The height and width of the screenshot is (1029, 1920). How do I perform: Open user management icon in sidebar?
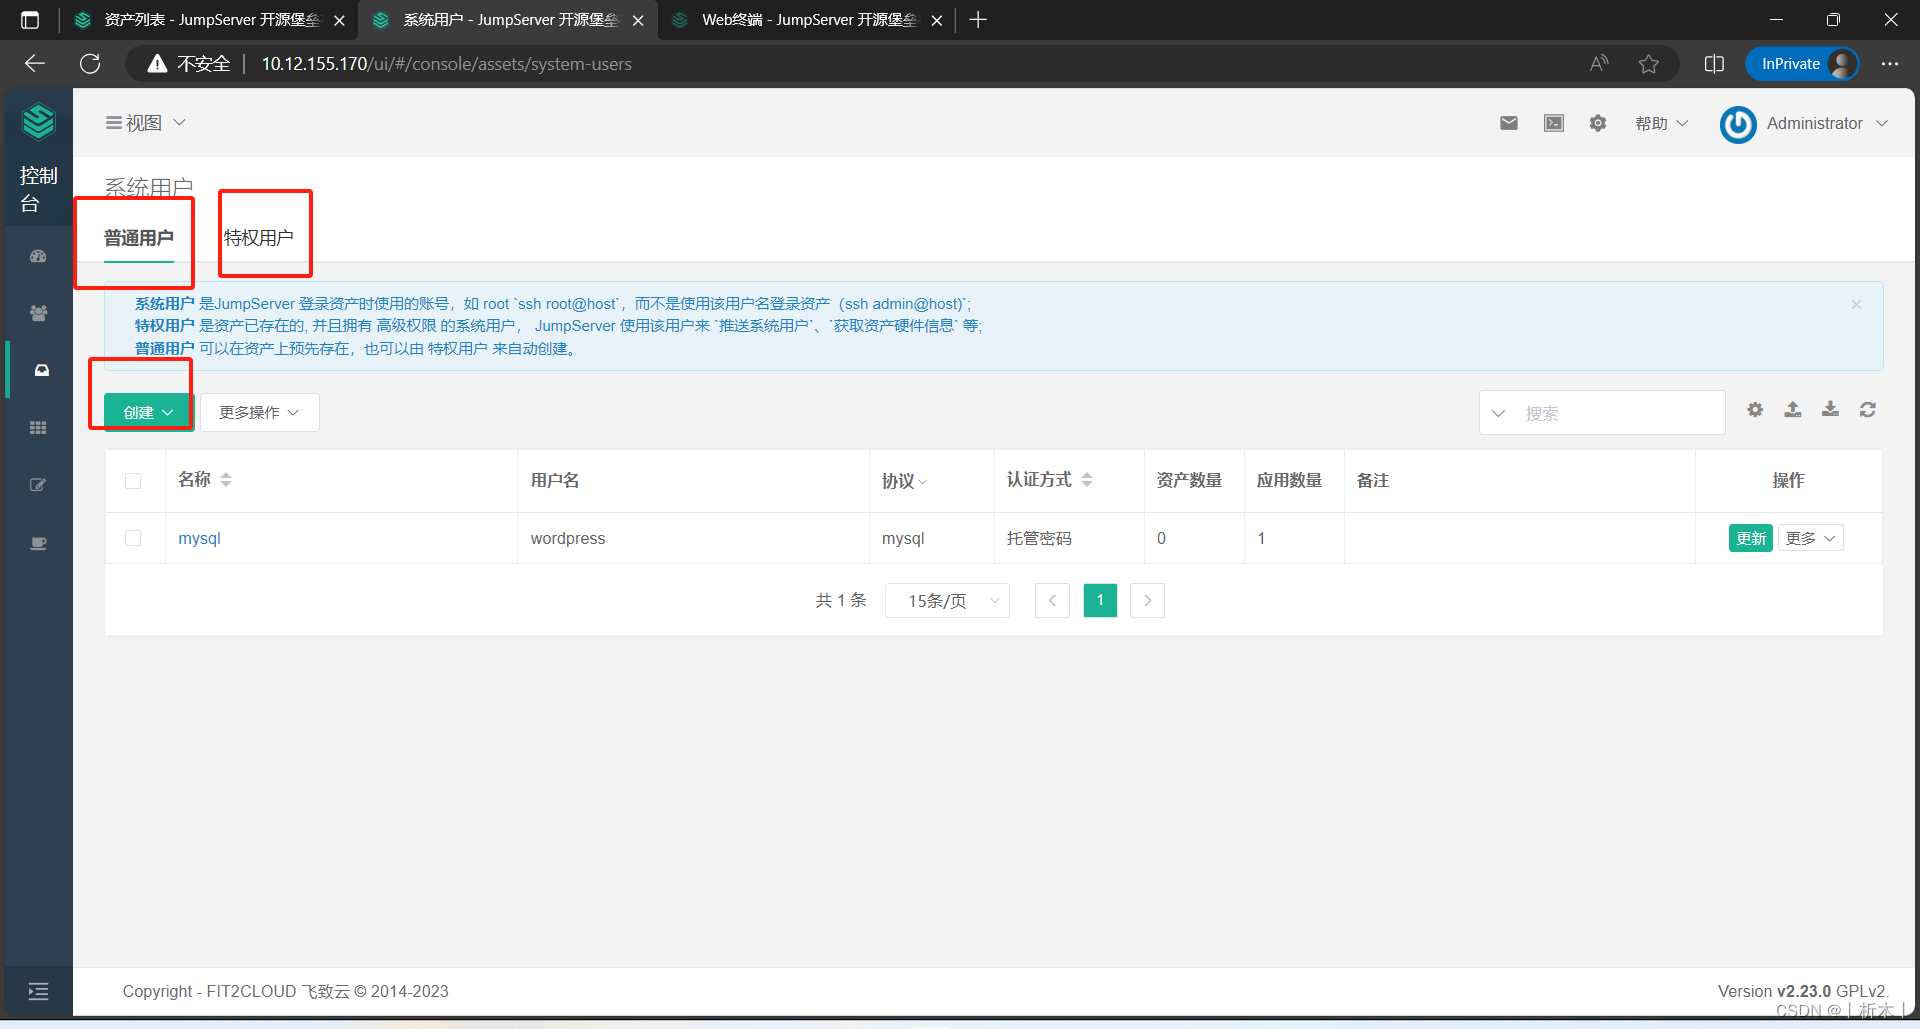38,313
